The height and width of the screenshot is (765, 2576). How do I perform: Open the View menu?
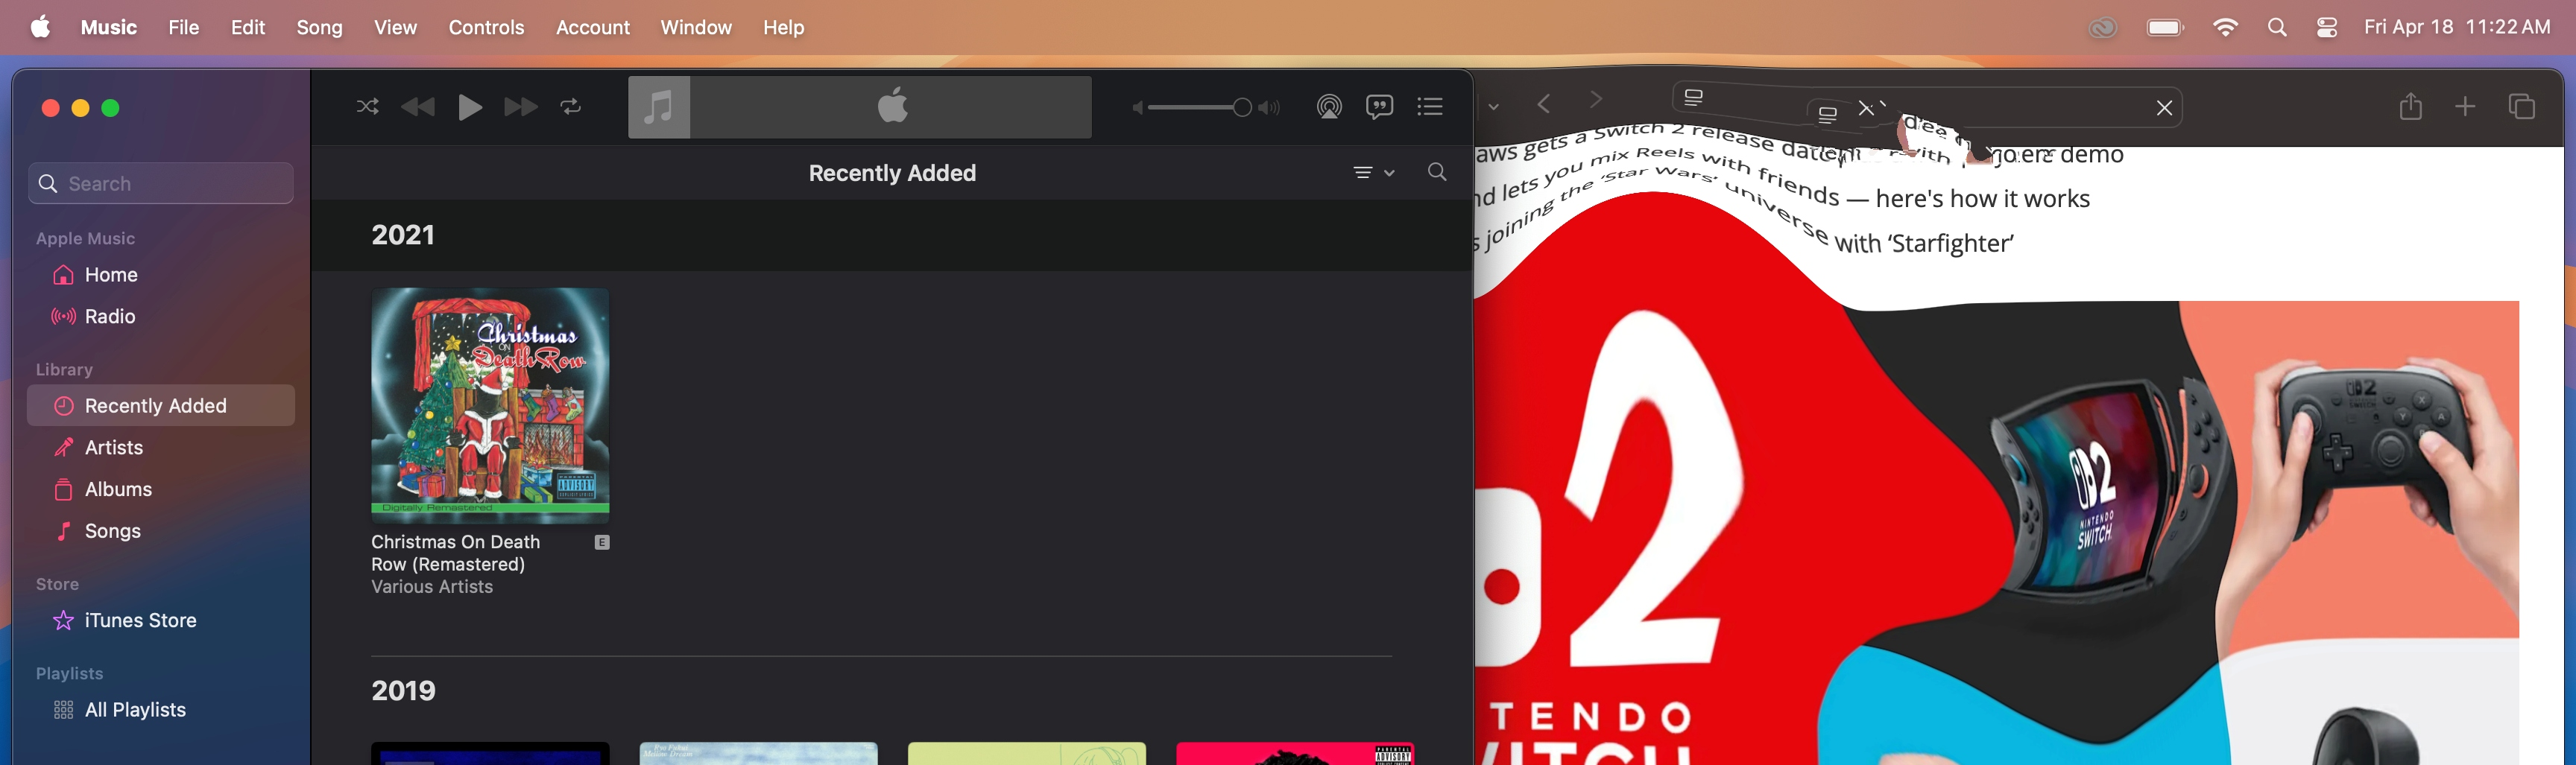(396, 27)
